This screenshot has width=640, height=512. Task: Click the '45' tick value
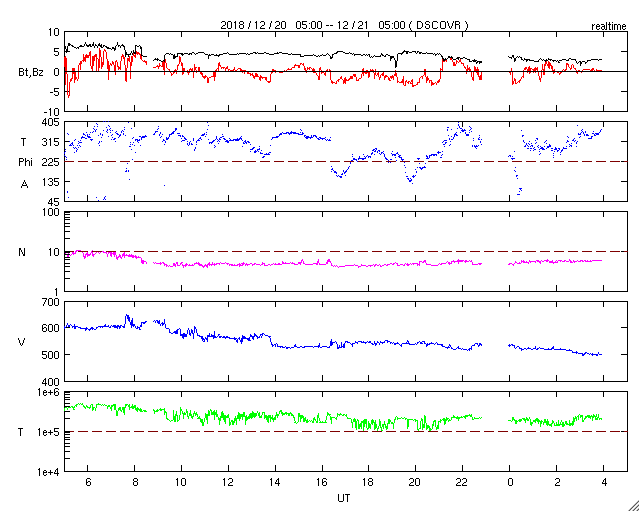[x=54, y=202]
